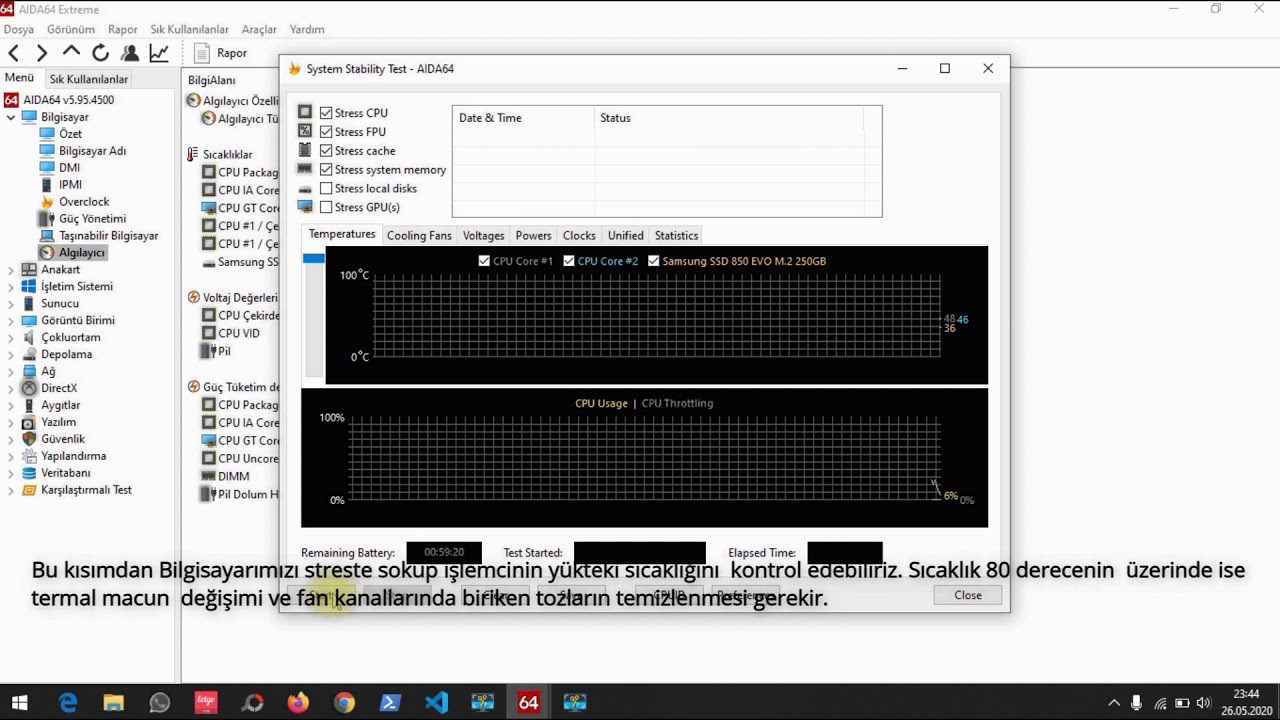Click the blue temperature graph scale slider
This screenshot has width=1280, height=720.
pos(313,258)
